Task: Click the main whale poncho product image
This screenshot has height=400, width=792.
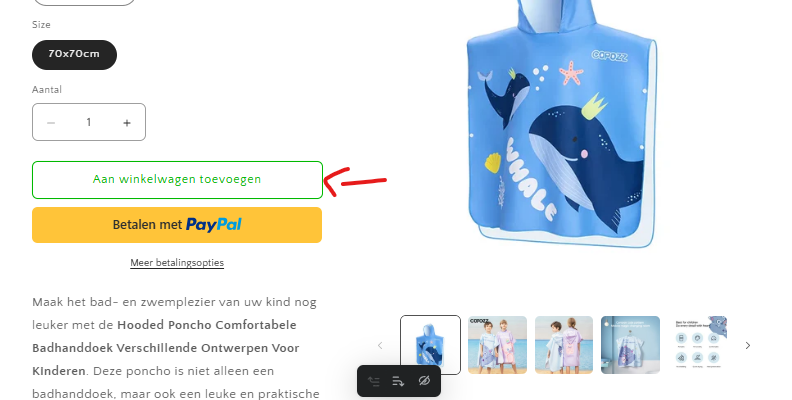Action: (562, 124)
